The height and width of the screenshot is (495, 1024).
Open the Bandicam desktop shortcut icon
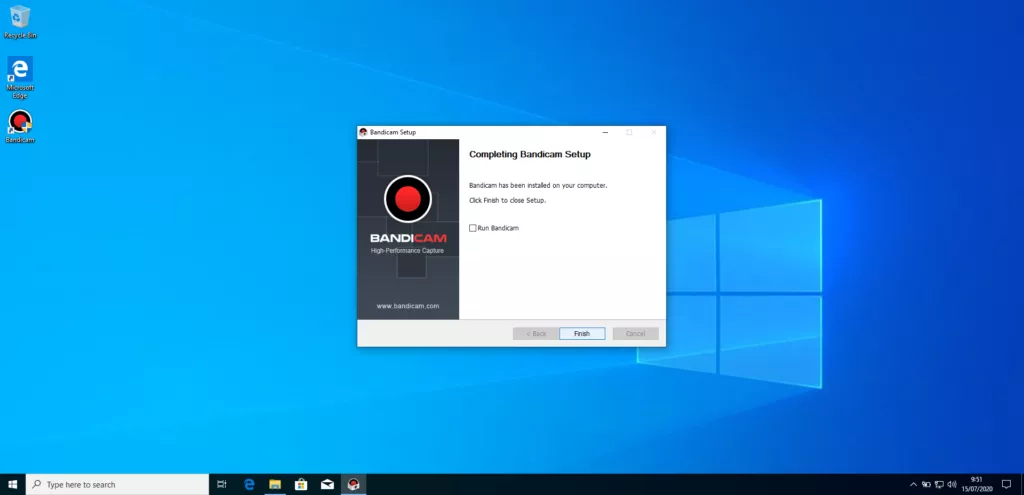tap(20, 124)
